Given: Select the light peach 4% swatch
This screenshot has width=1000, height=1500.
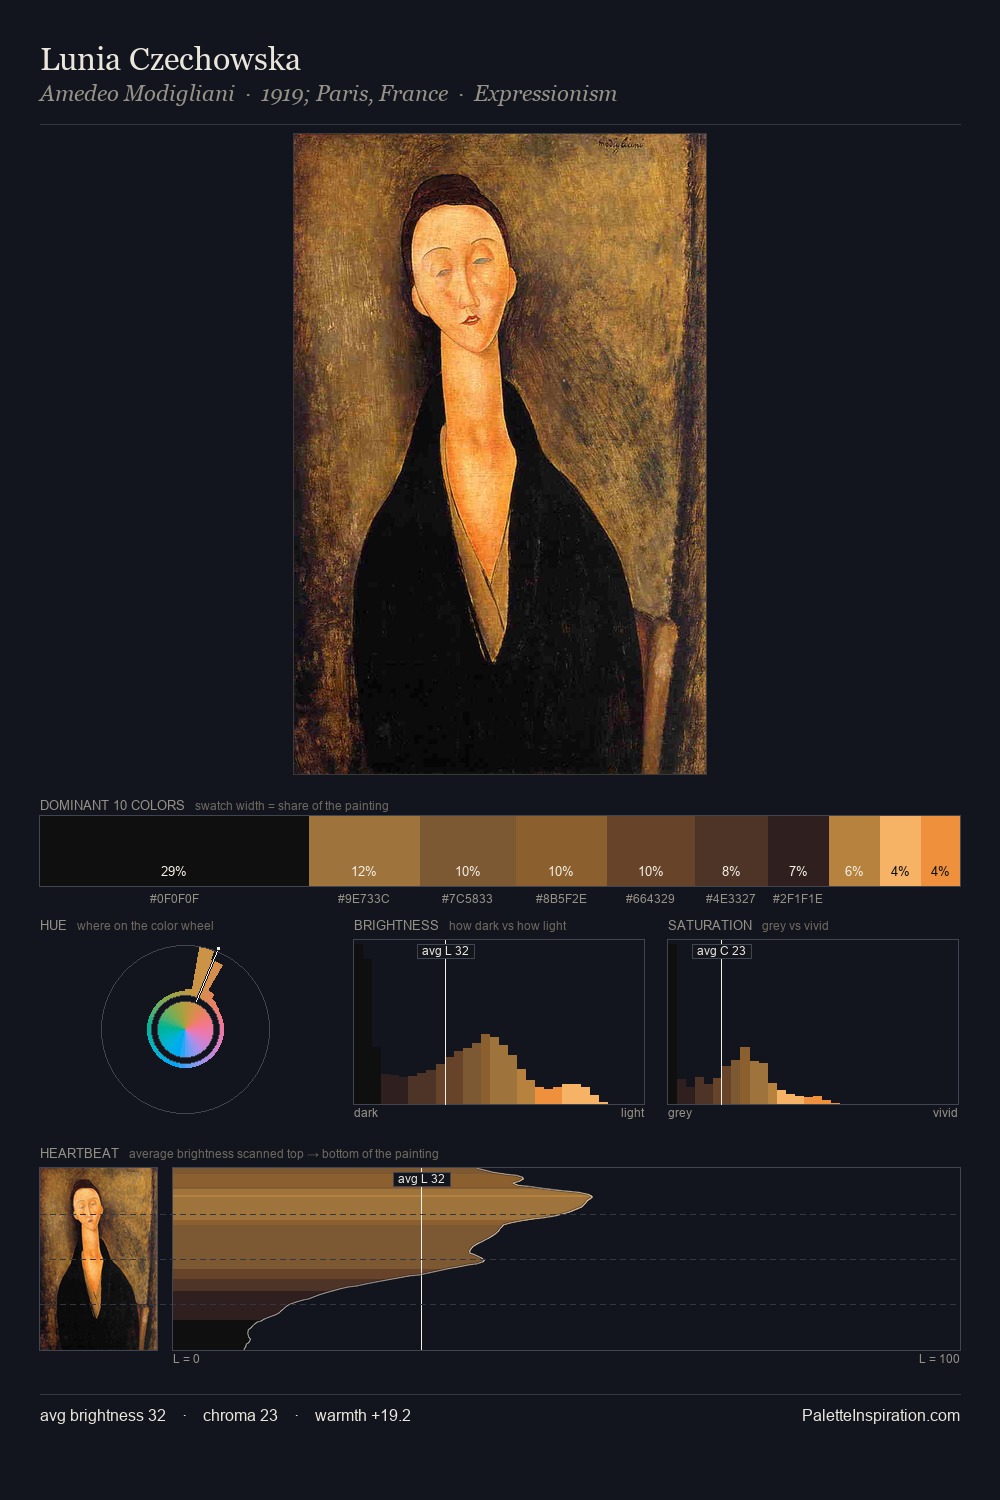Looking at the screenshot, I should [900, 851].
